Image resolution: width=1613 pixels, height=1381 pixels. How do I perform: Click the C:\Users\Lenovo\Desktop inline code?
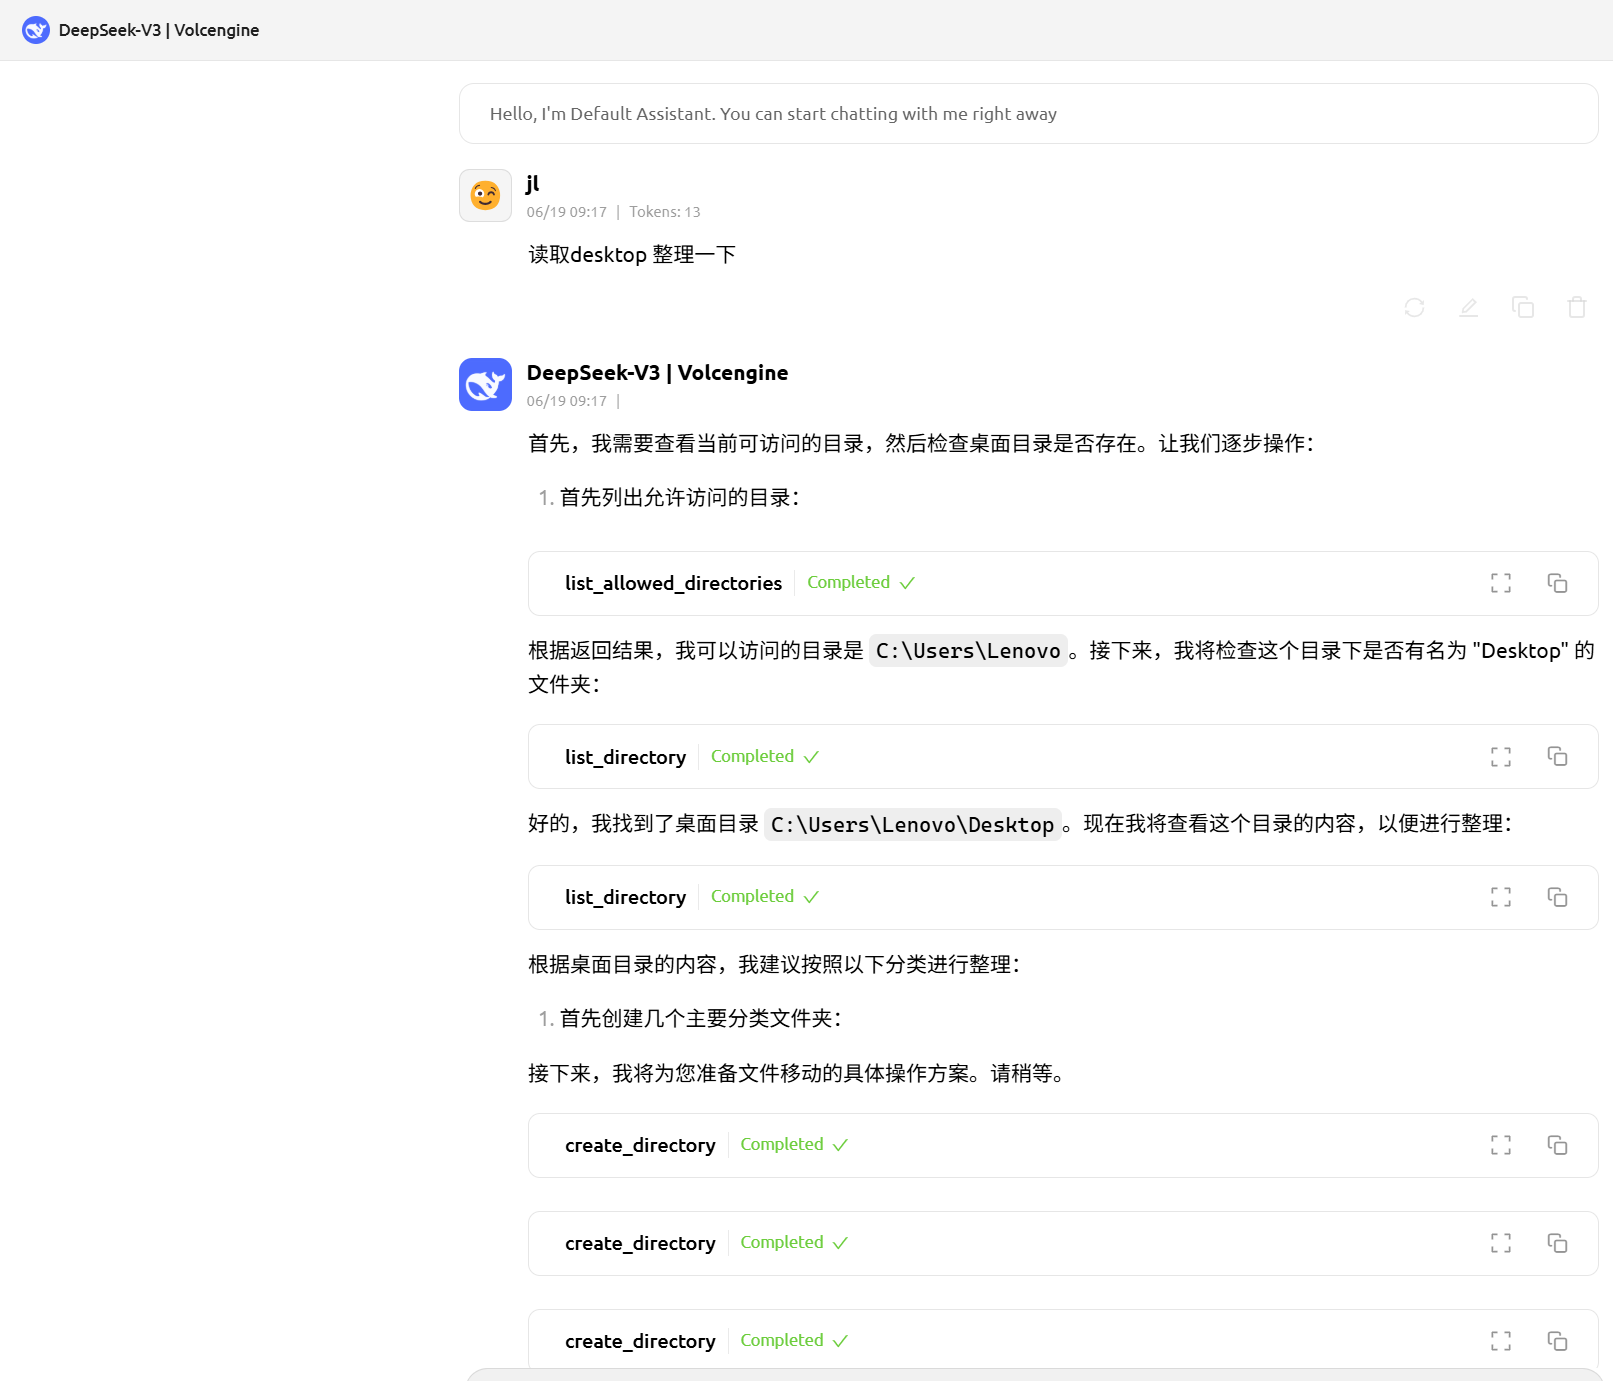(912, 825)
